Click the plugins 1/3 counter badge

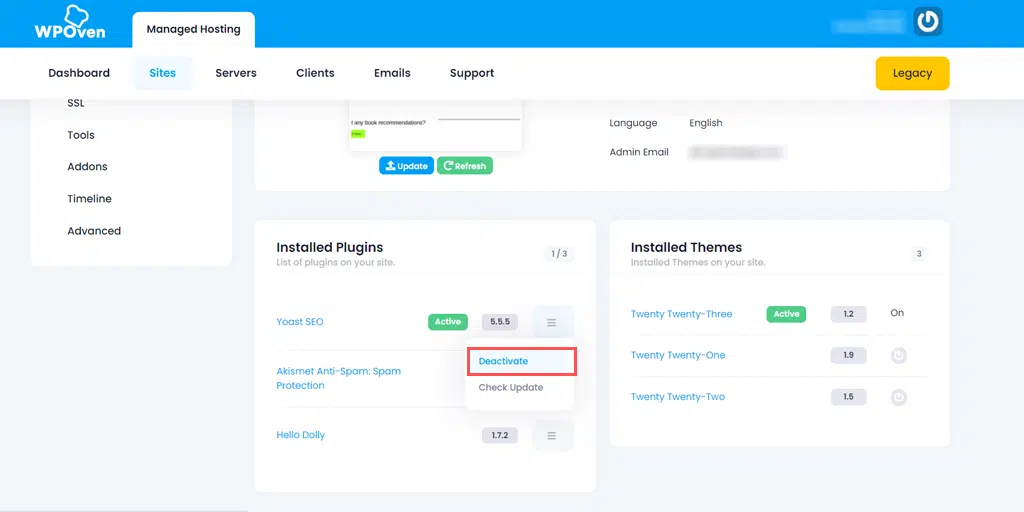(559, 254)
